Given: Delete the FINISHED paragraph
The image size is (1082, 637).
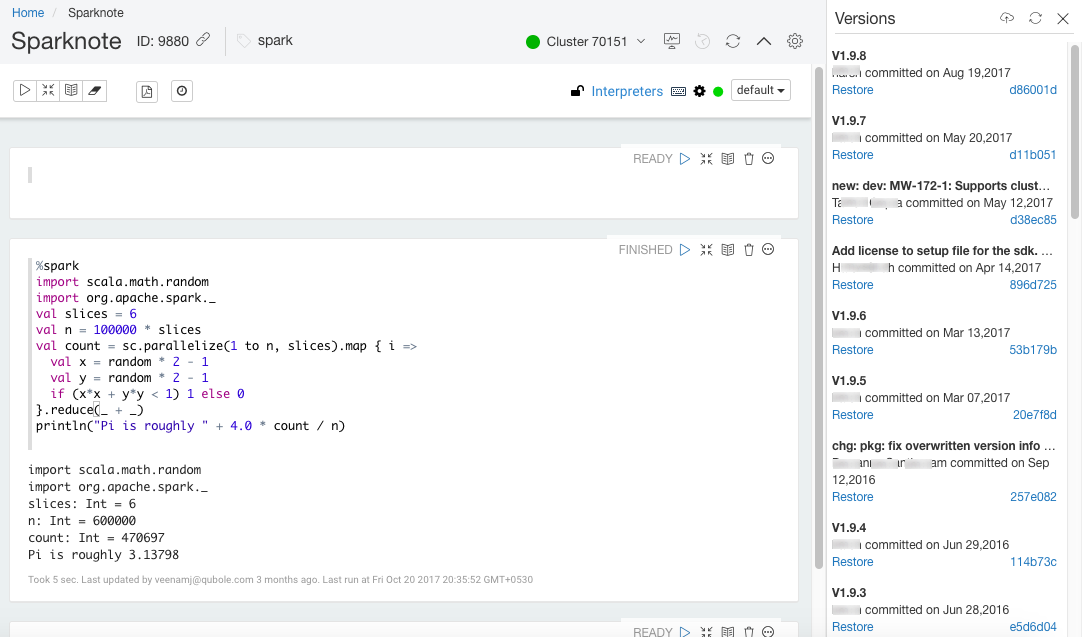Looking at the screenshot, I should 749,250.
